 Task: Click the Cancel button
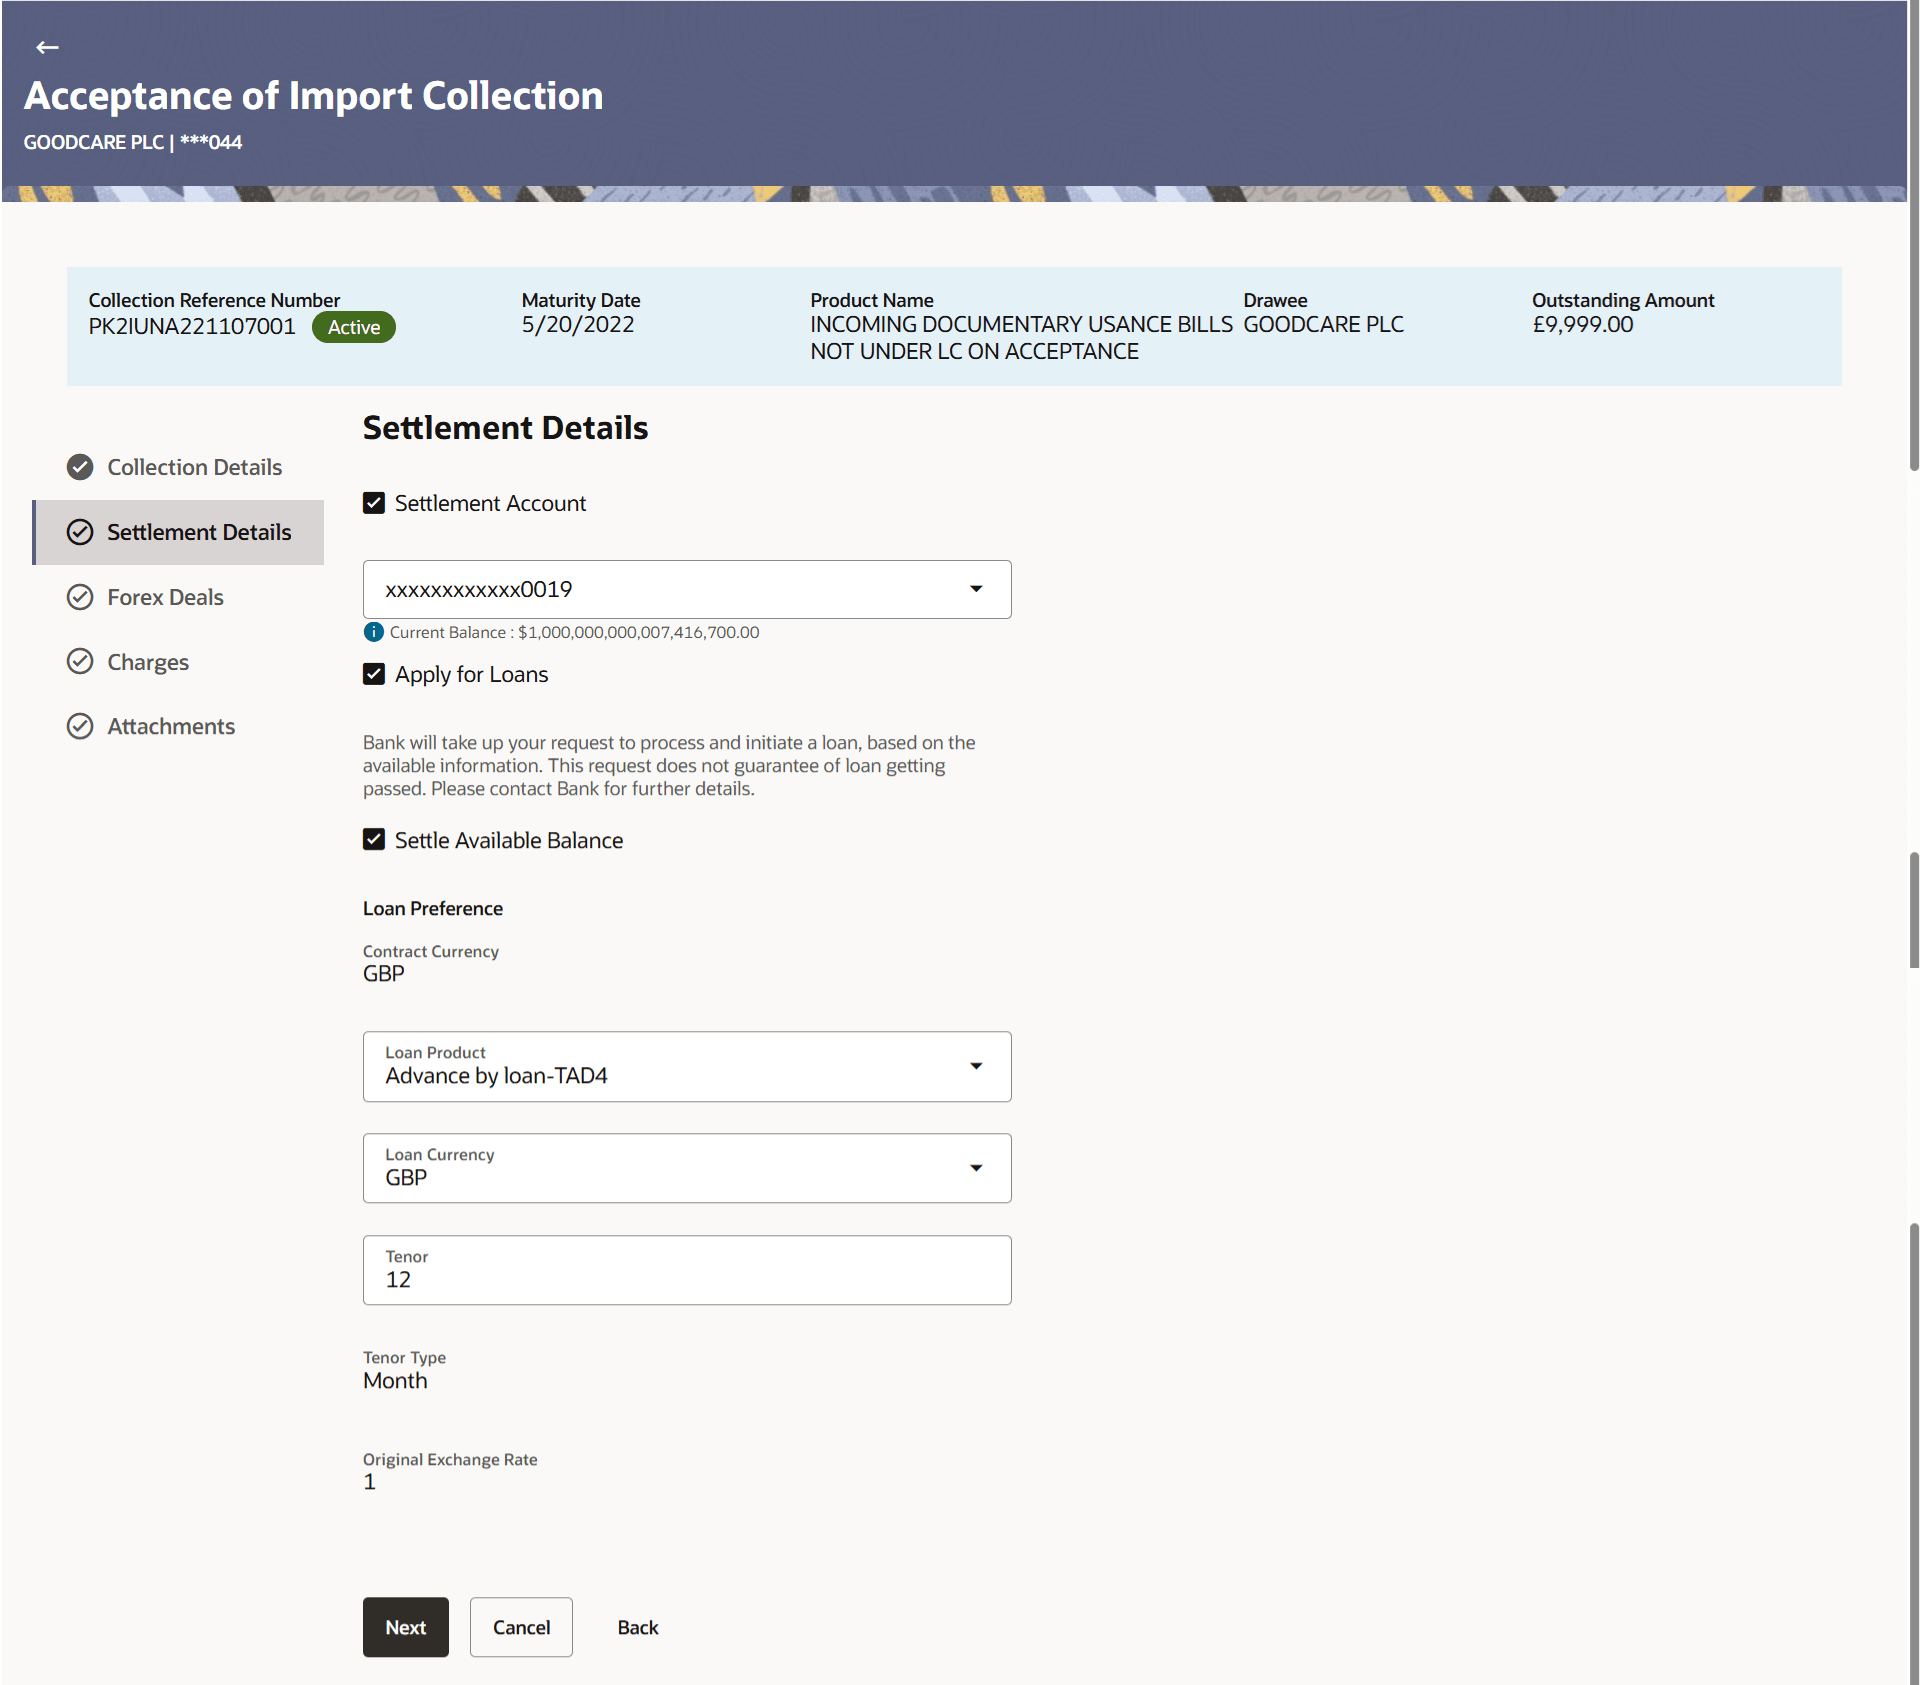point(521,1627)
